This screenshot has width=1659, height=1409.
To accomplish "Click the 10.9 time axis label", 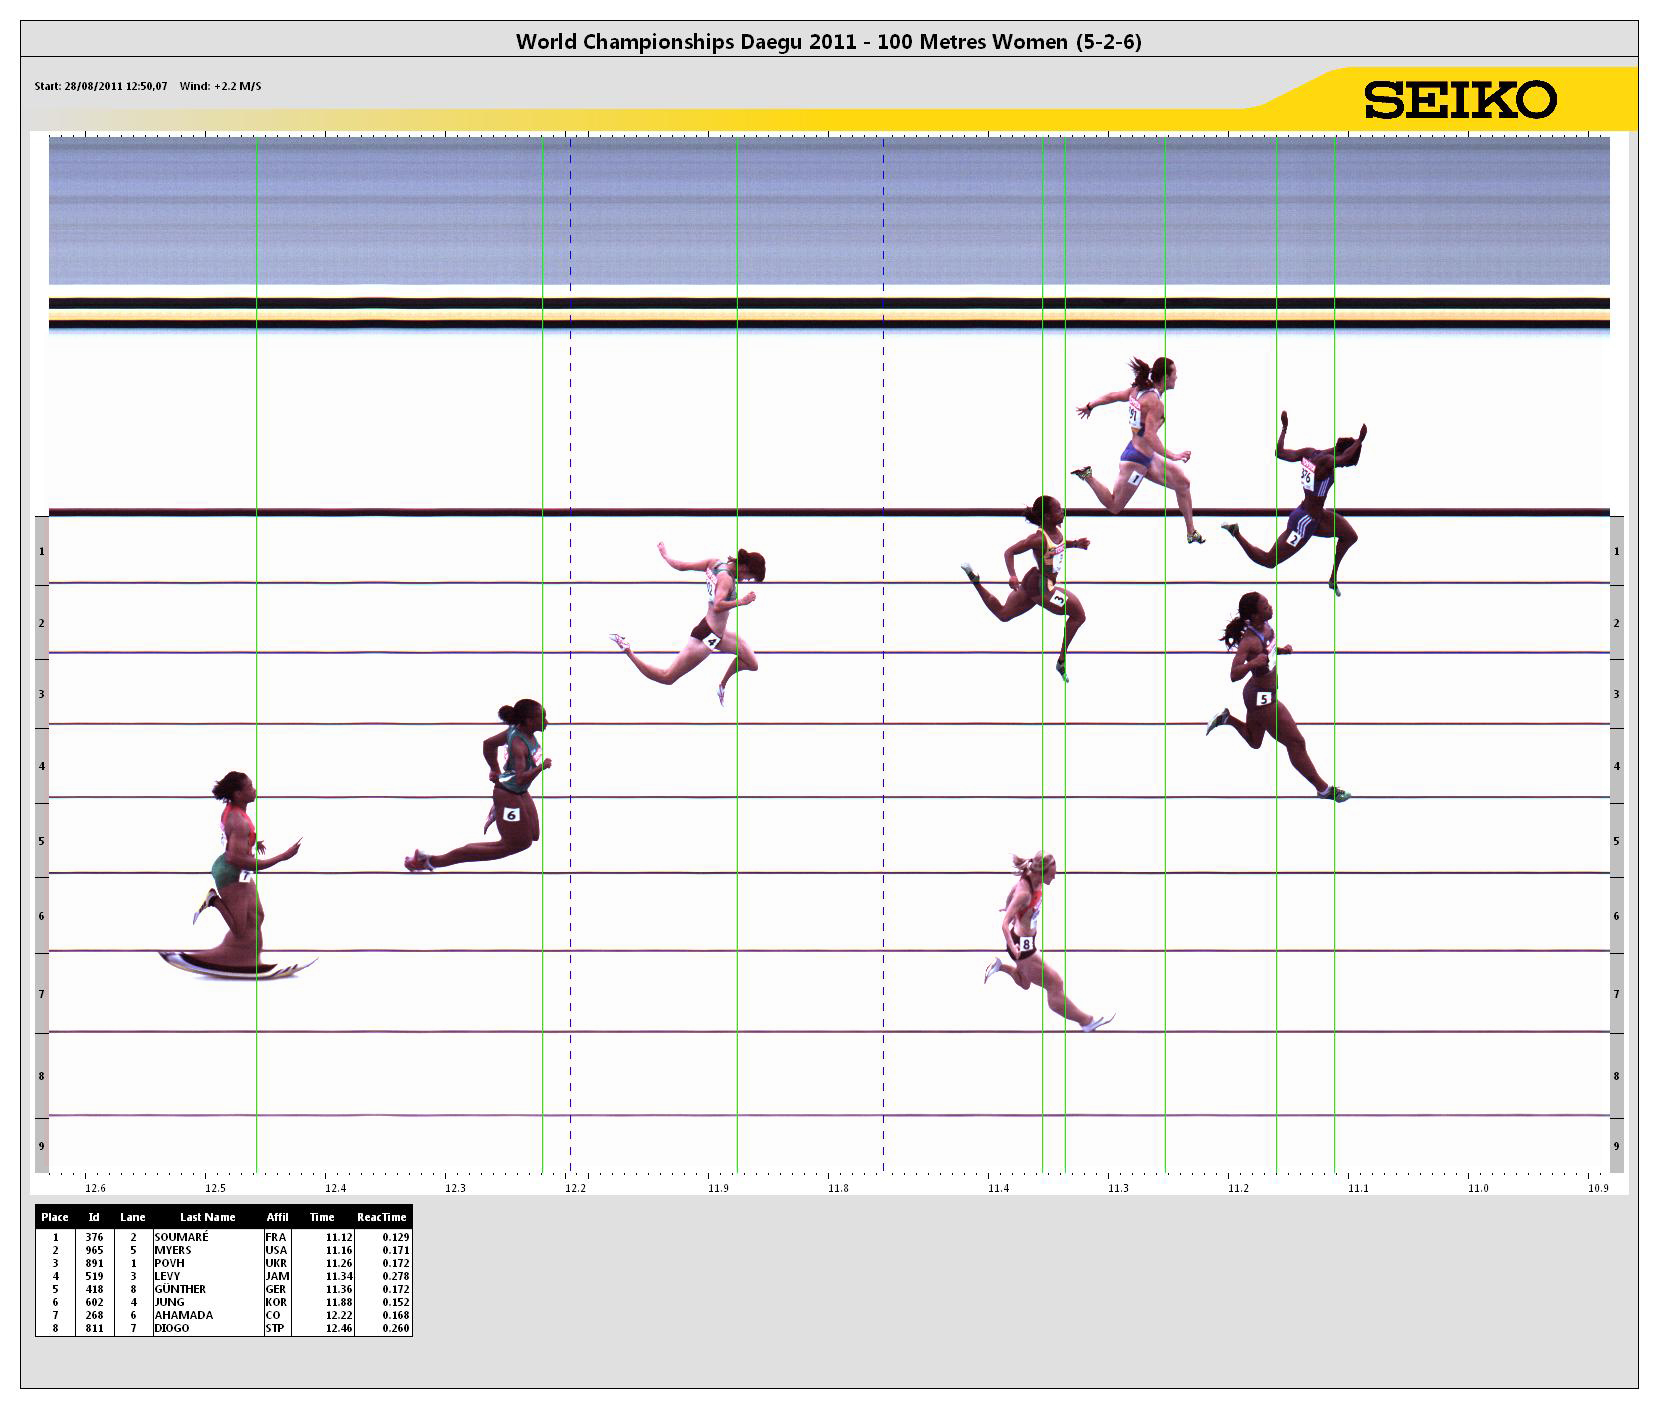I will [1597, 1188].
